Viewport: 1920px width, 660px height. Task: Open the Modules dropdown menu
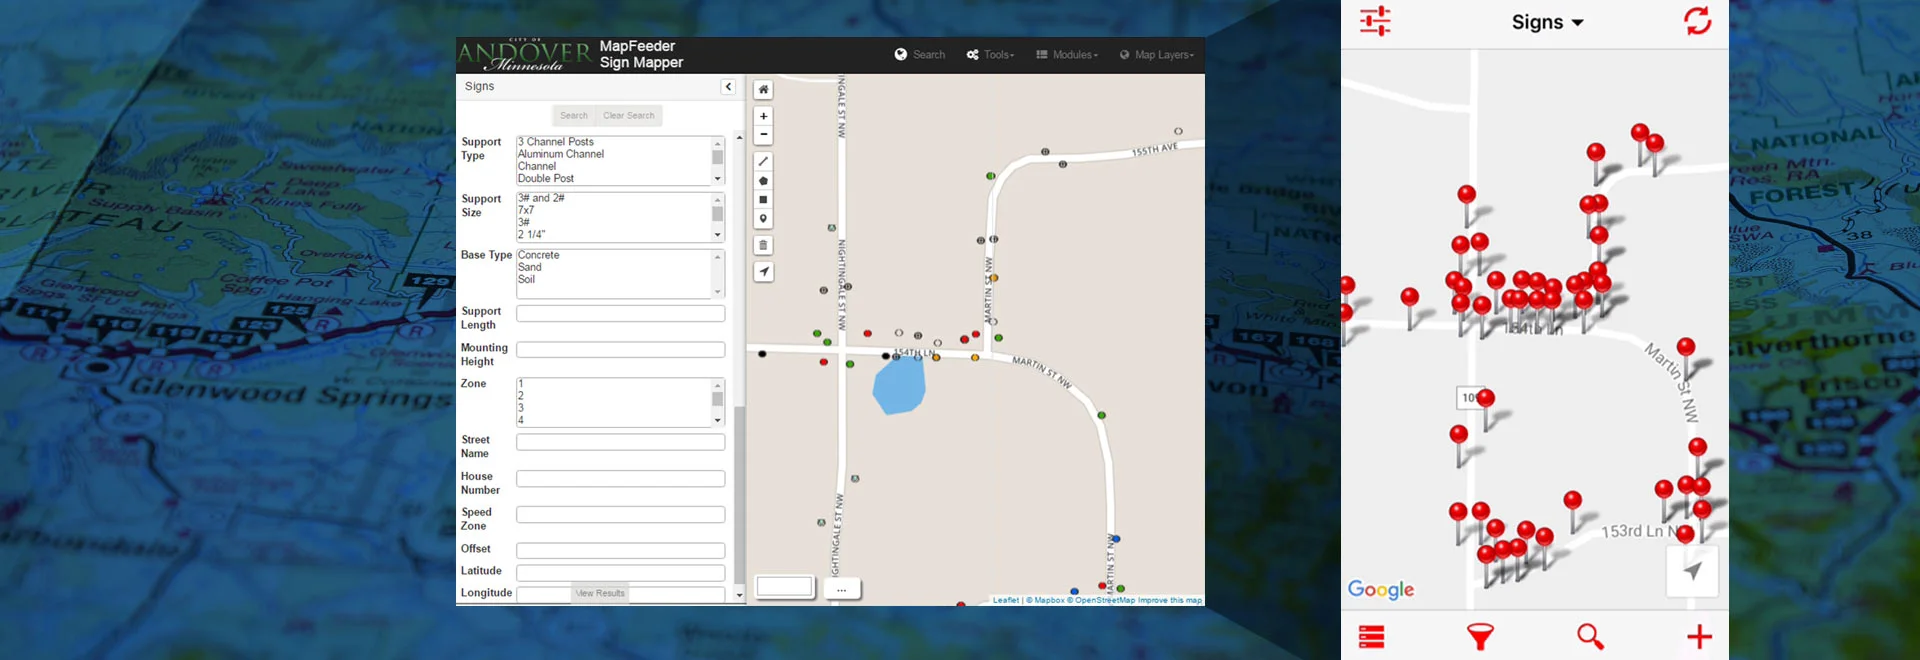(1067, 55)
